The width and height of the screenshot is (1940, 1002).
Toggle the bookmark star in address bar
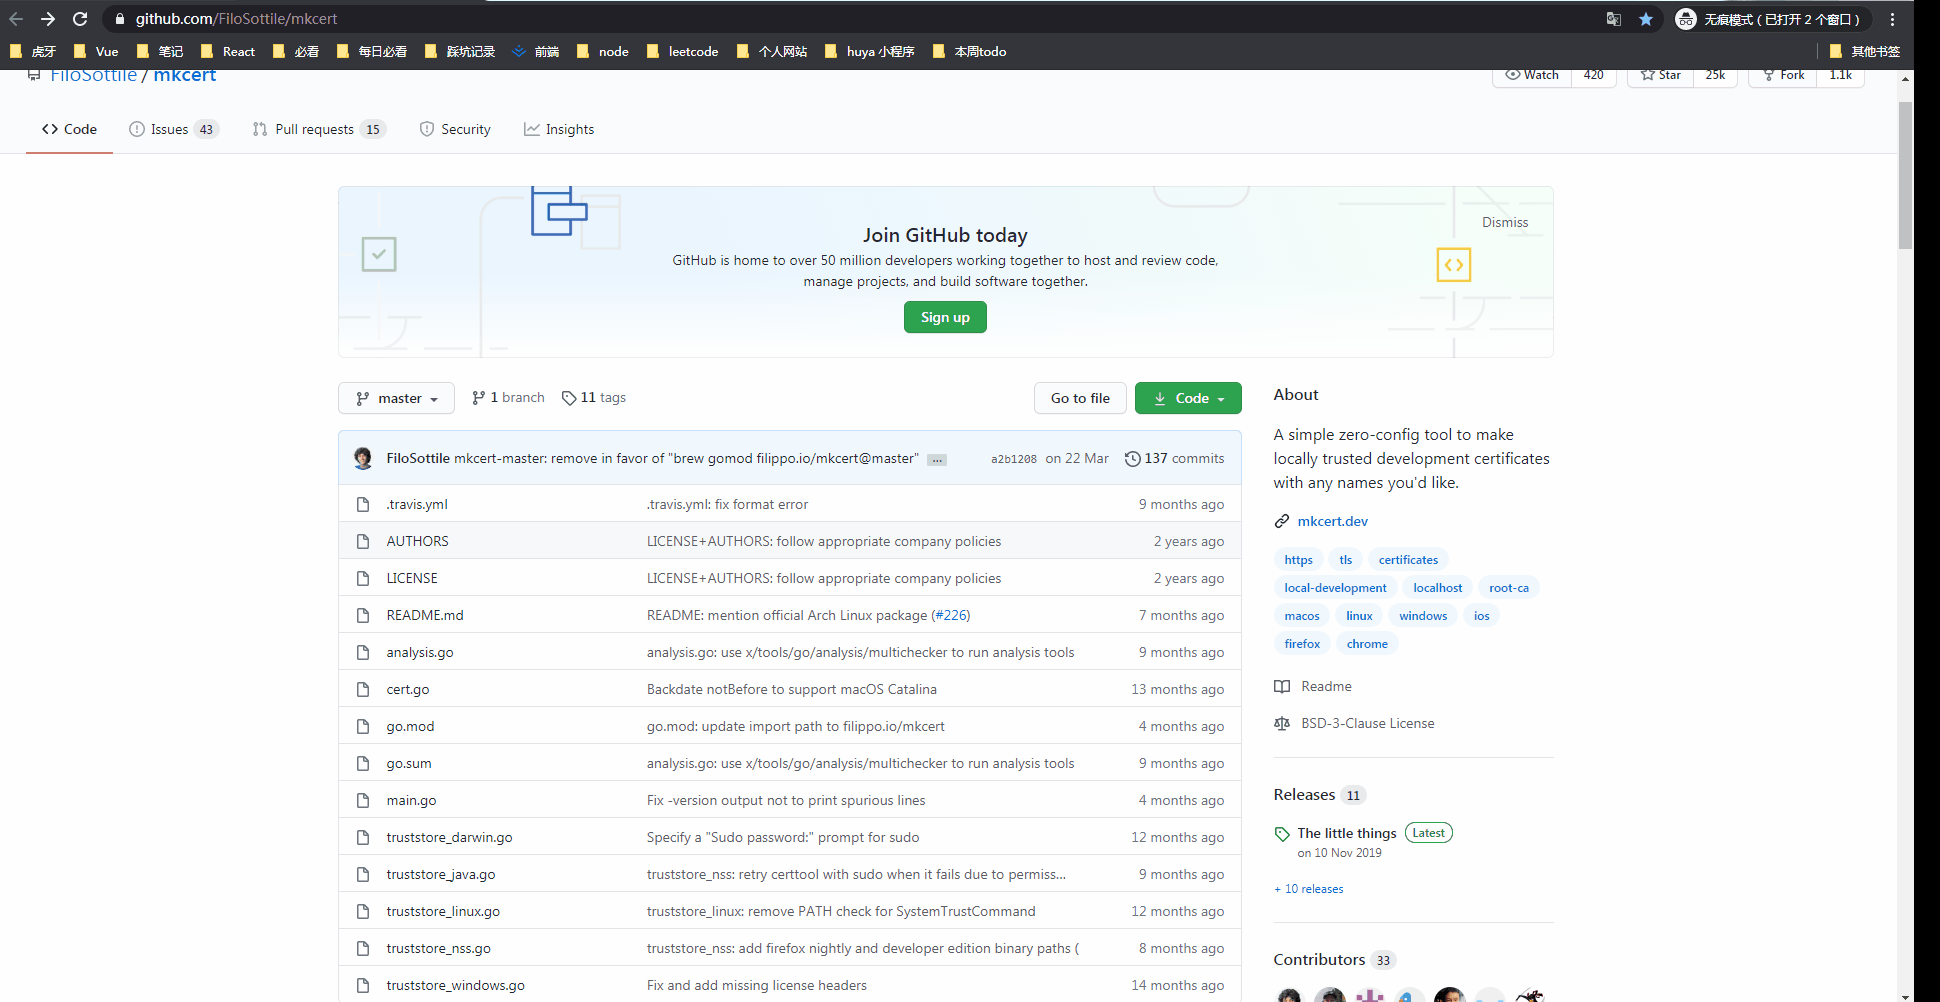tap(1647, 18)
